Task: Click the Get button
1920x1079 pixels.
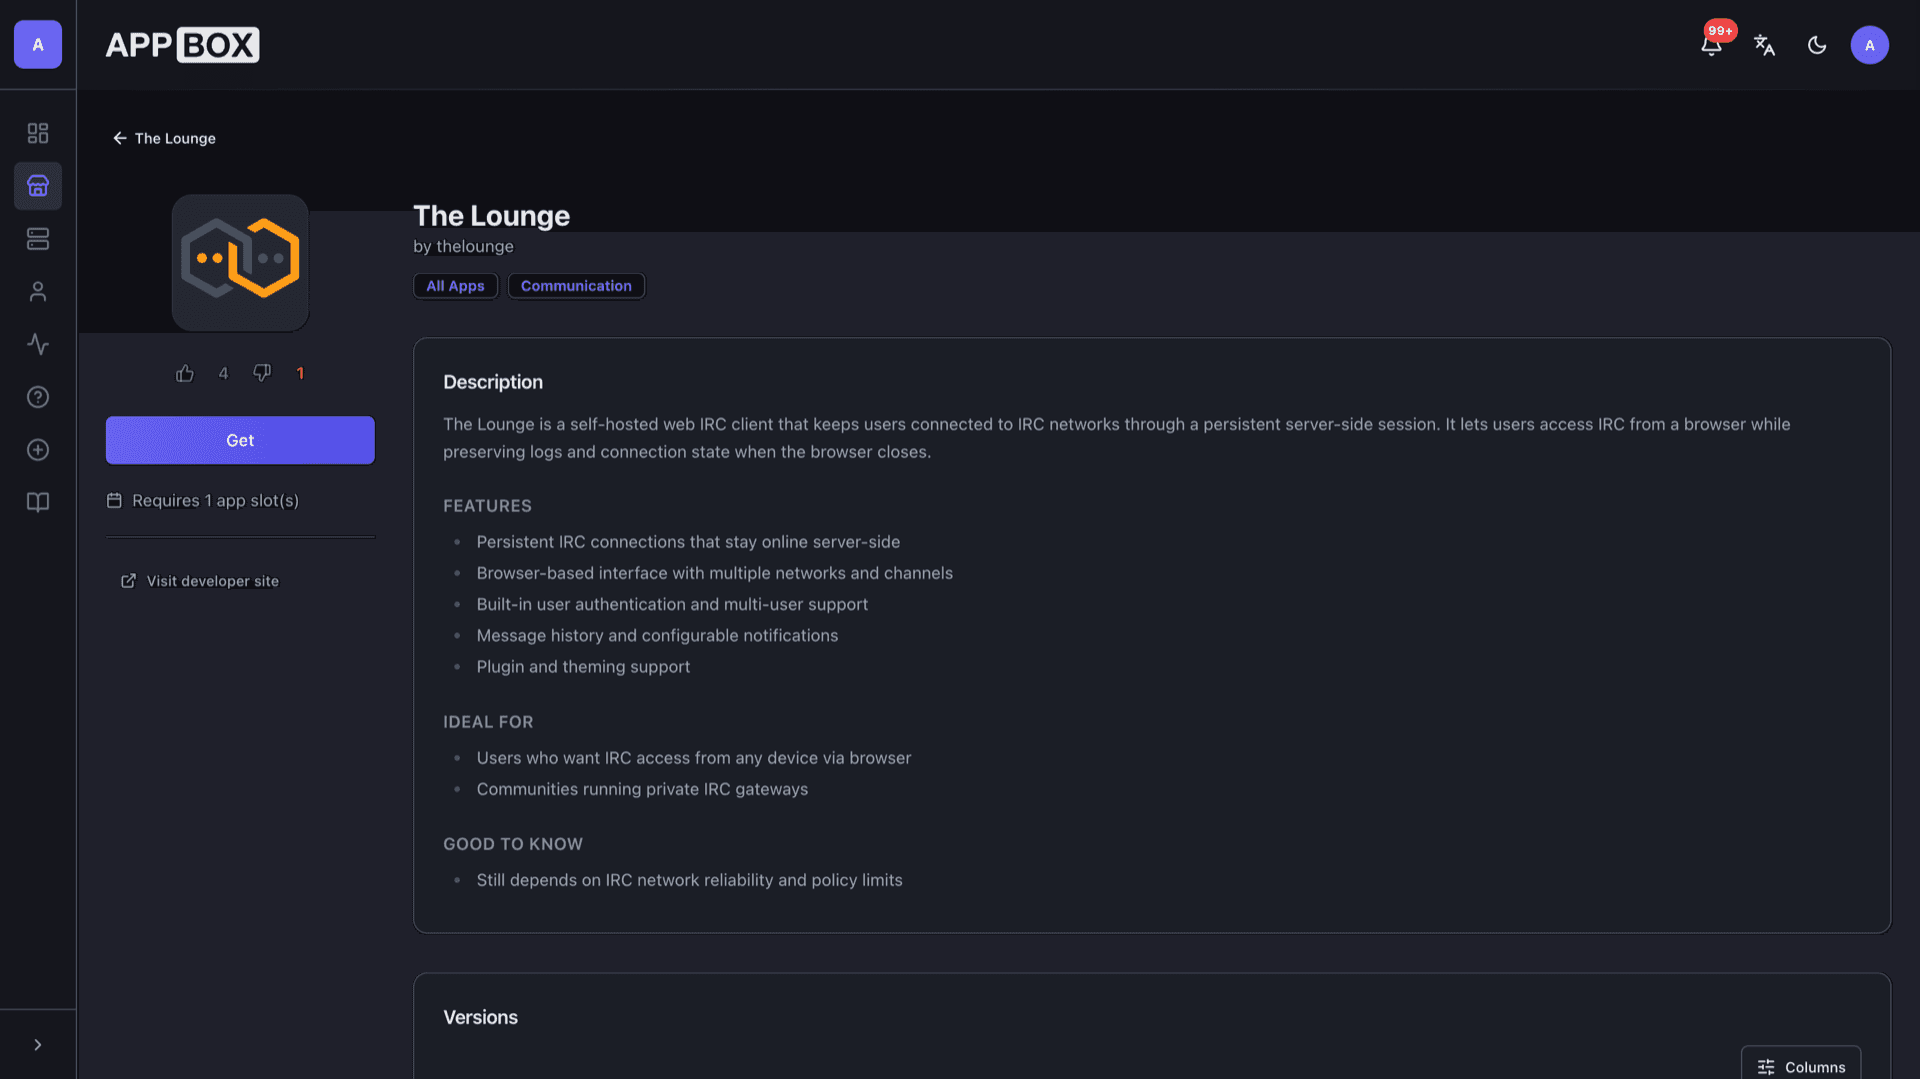Action: pos(240,440)
